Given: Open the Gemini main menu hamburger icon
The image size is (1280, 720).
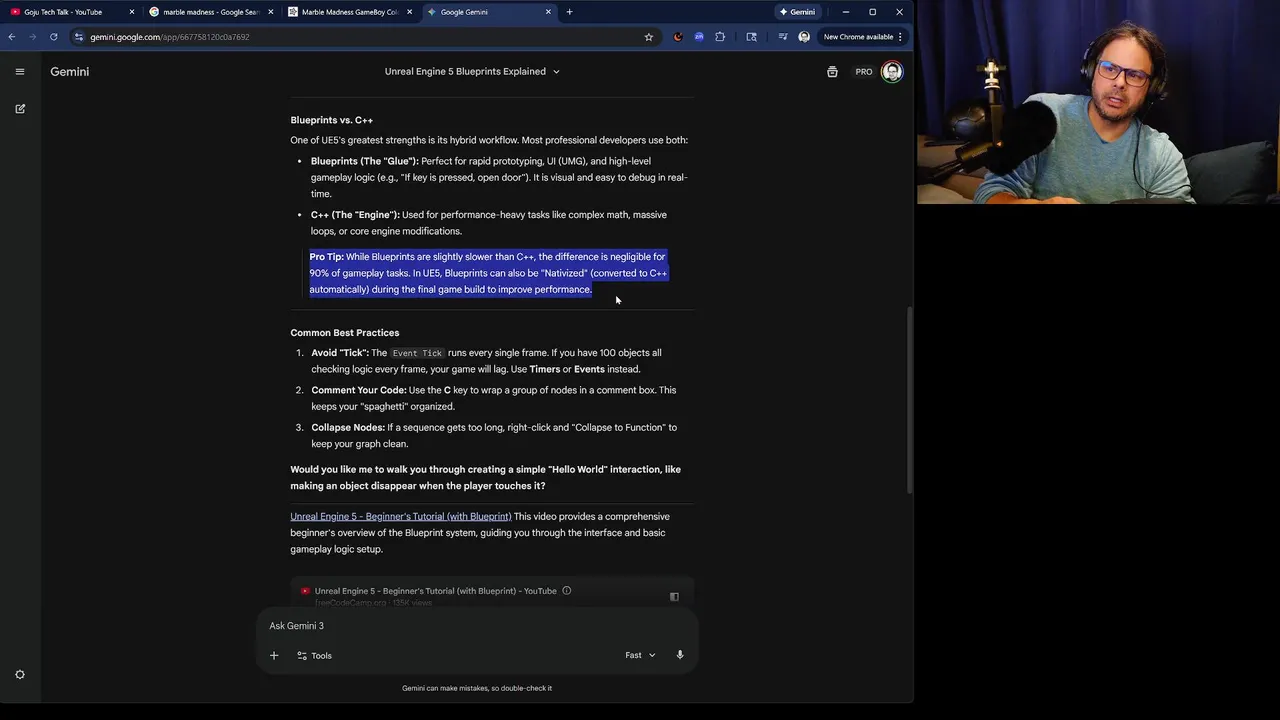Looking at the screenshot, I should (20, 71).
